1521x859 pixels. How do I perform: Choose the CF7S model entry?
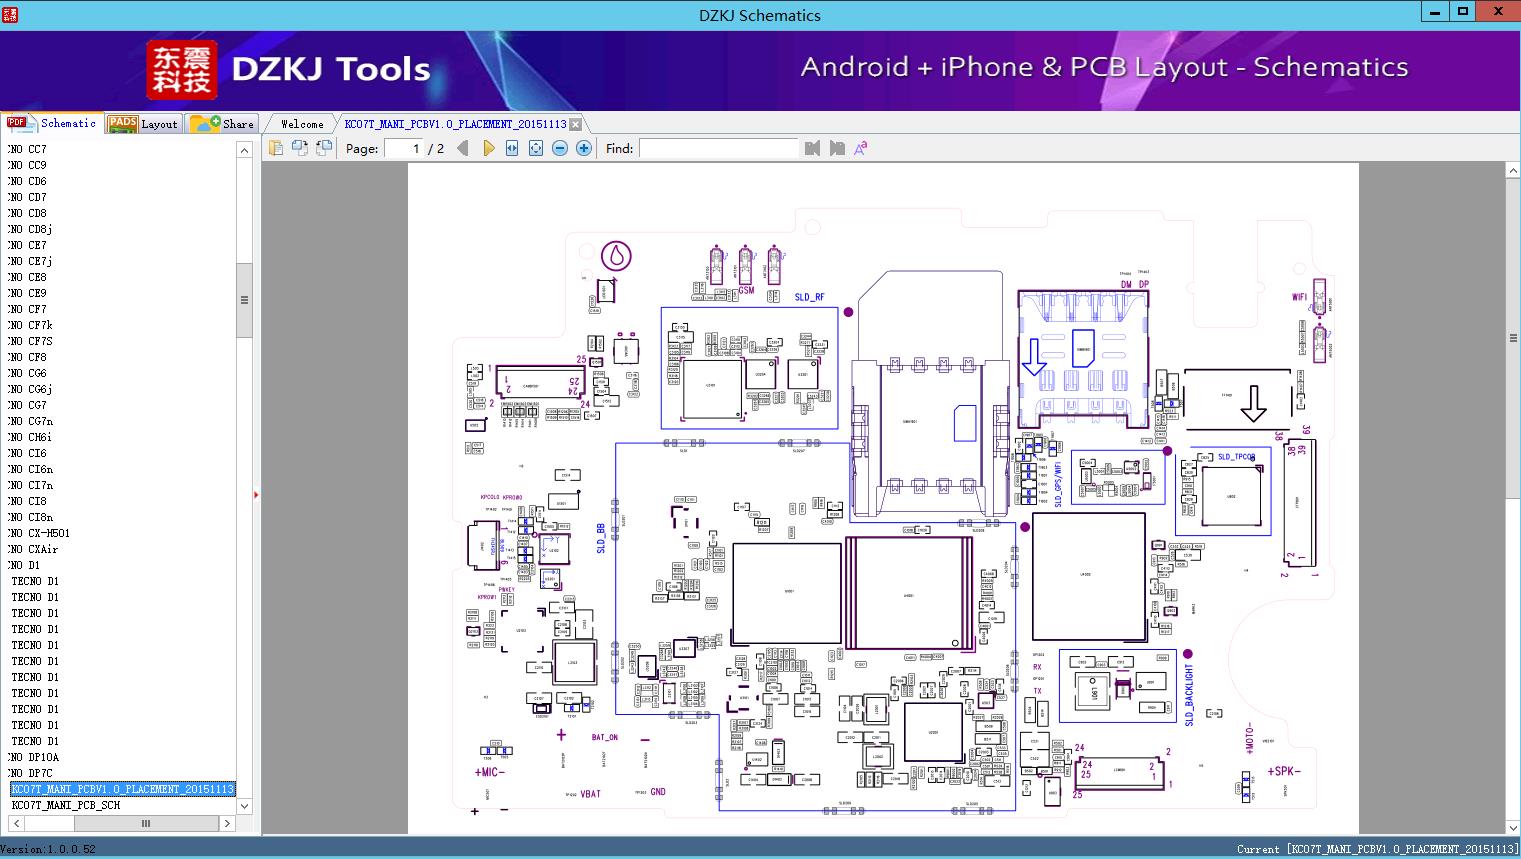[x=30, y=341]
